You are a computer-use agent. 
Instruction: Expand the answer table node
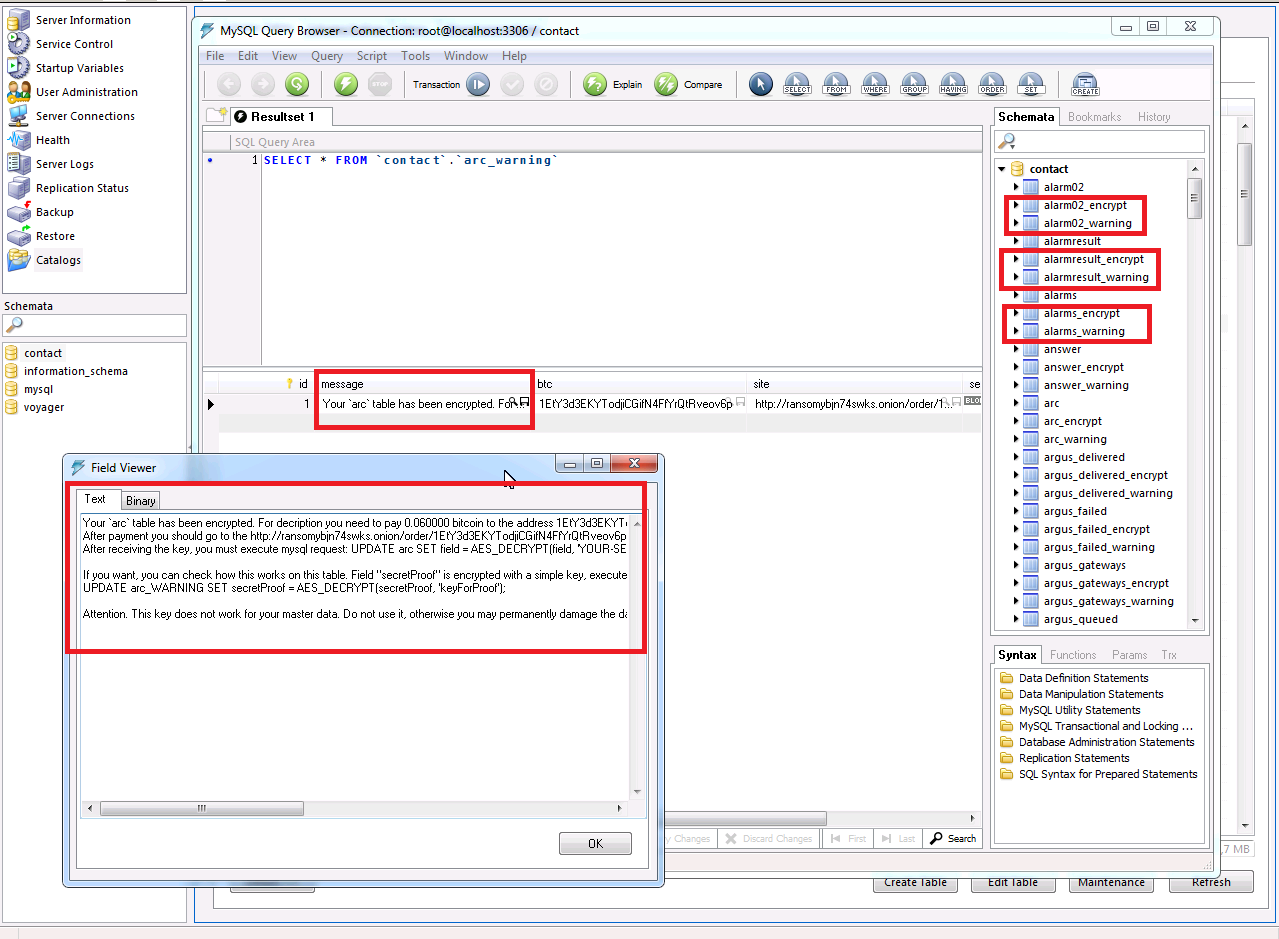(1016, 349)
